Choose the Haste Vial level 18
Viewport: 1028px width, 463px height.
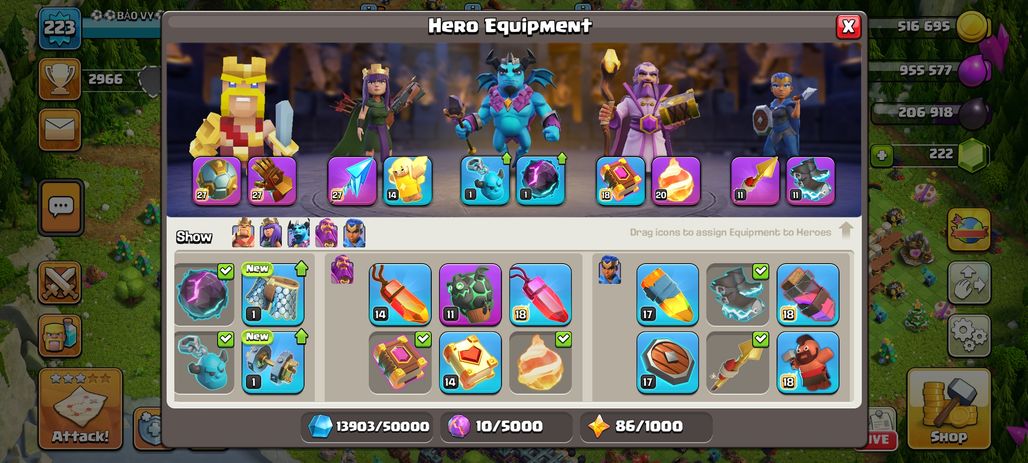click(x=808, y=294)
